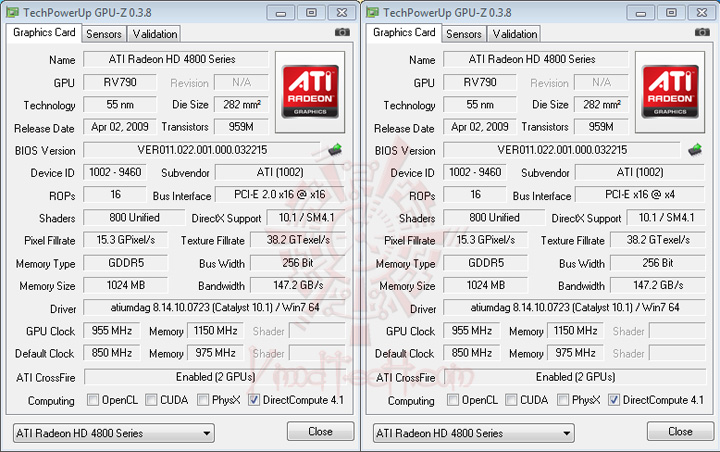The width and height of the screenshot is (720, 452).
Task: Click Bus Interface field showing PCI-E x16 @ x4
Action: point(640,195)
